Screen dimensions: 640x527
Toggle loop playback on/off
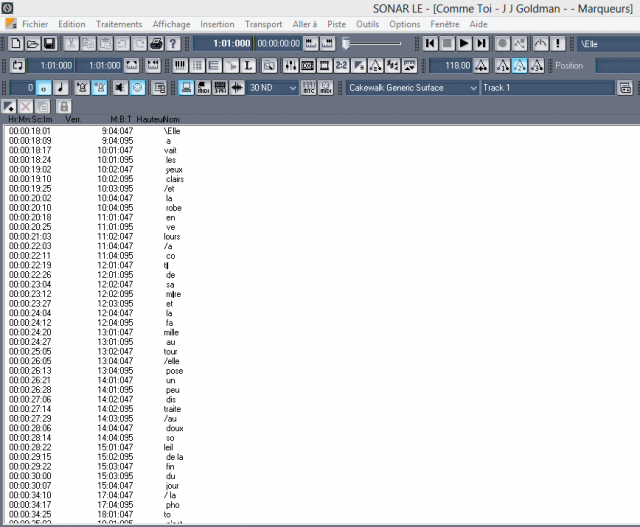coord(18,65)
